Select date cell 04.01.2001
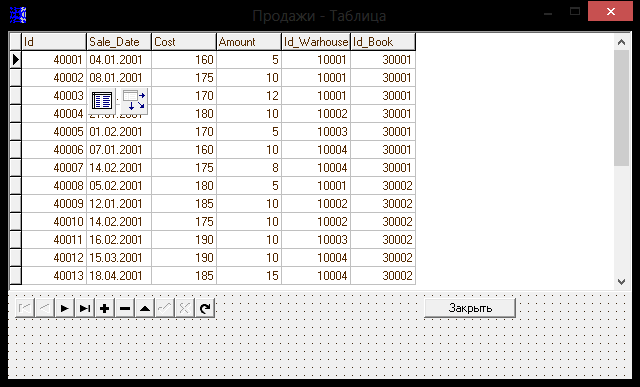Screen dimensions: 640x387 [119, 60]
